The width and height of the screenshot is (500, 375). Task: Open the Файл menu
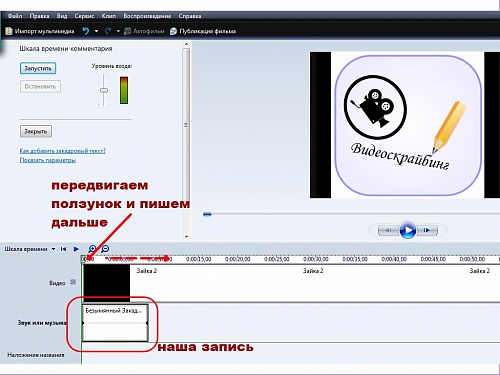[x=15, y=16]
